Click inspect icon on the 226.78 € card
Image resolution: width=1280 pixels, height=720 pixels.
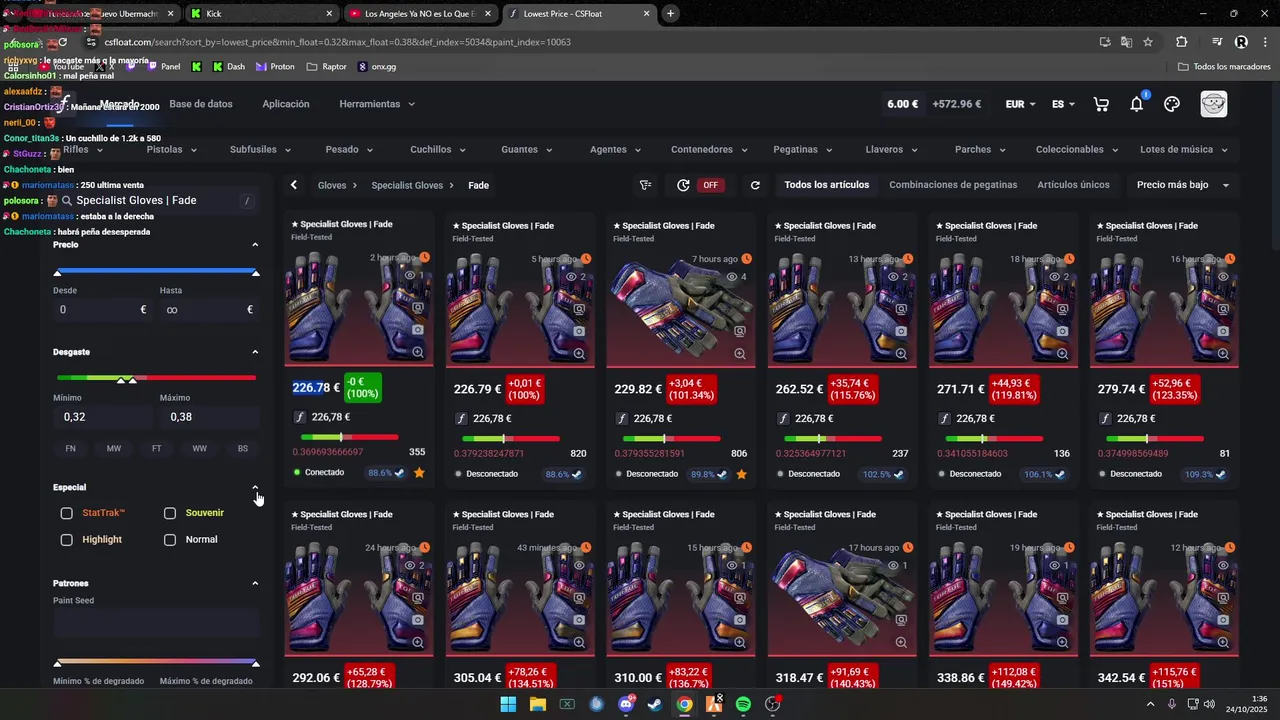(418, 308)
